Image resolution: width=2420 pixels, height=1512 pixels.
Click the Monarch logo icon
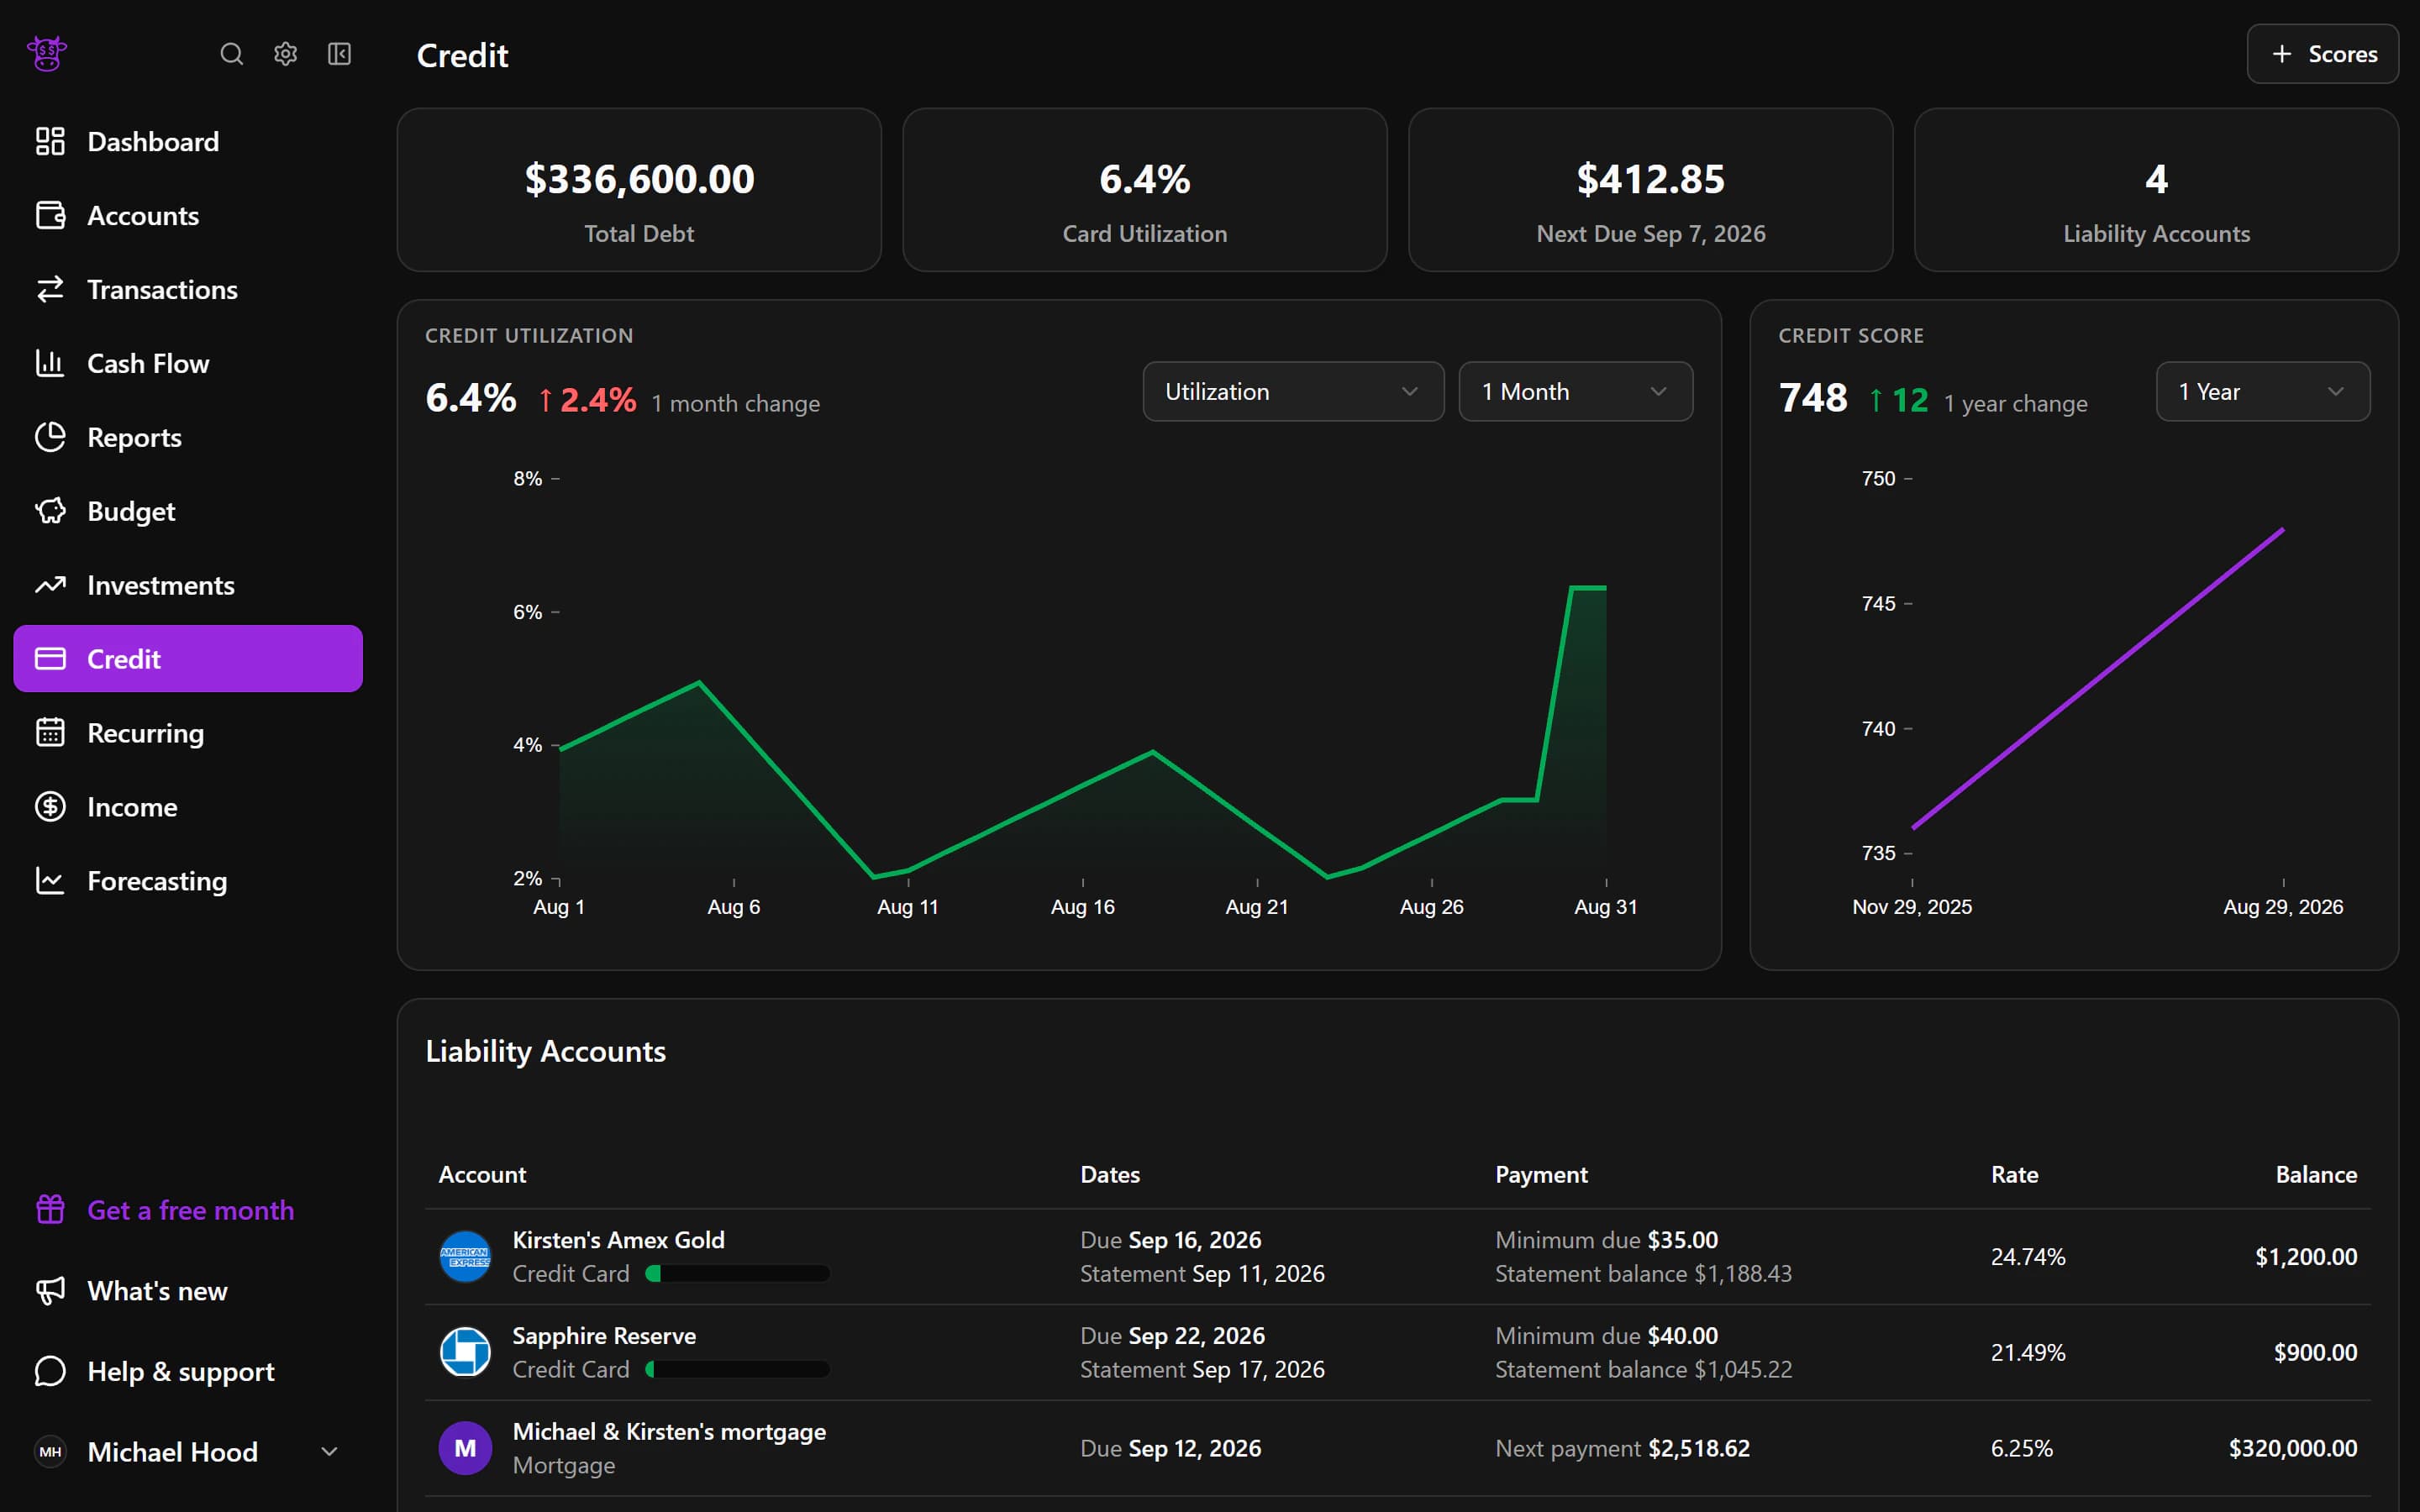47,54
